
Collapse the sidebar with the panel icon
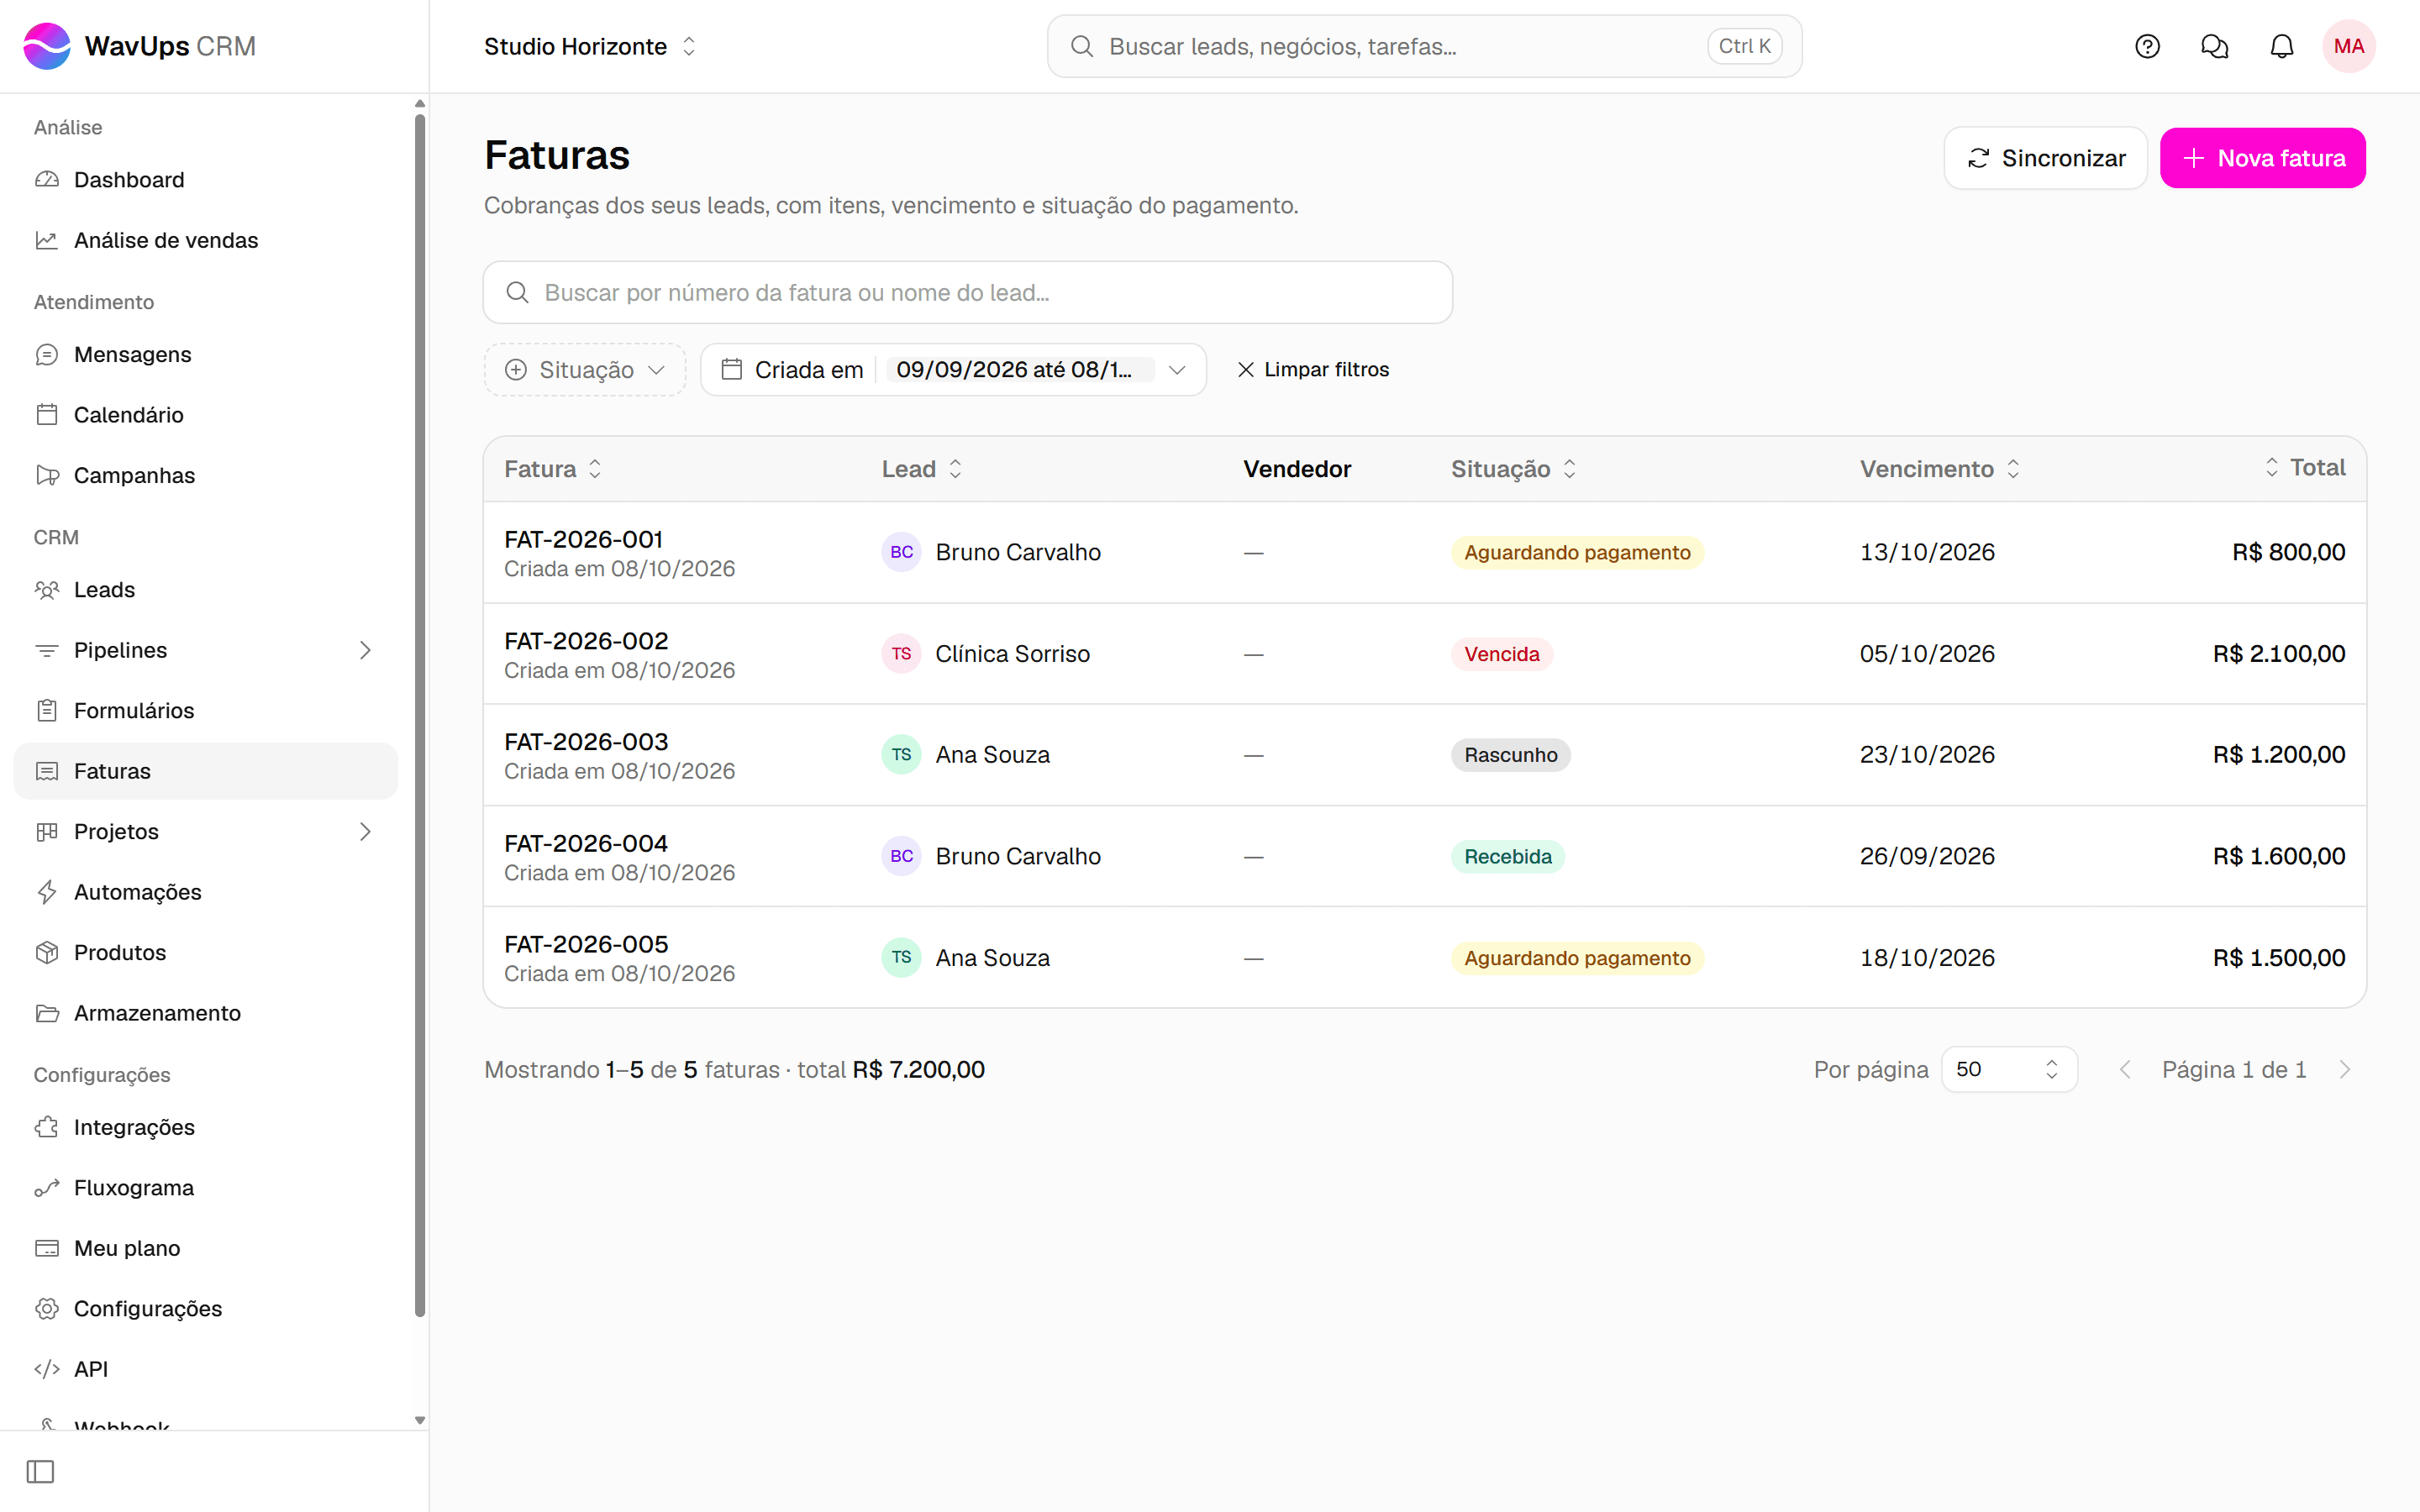pos(41,1471)
